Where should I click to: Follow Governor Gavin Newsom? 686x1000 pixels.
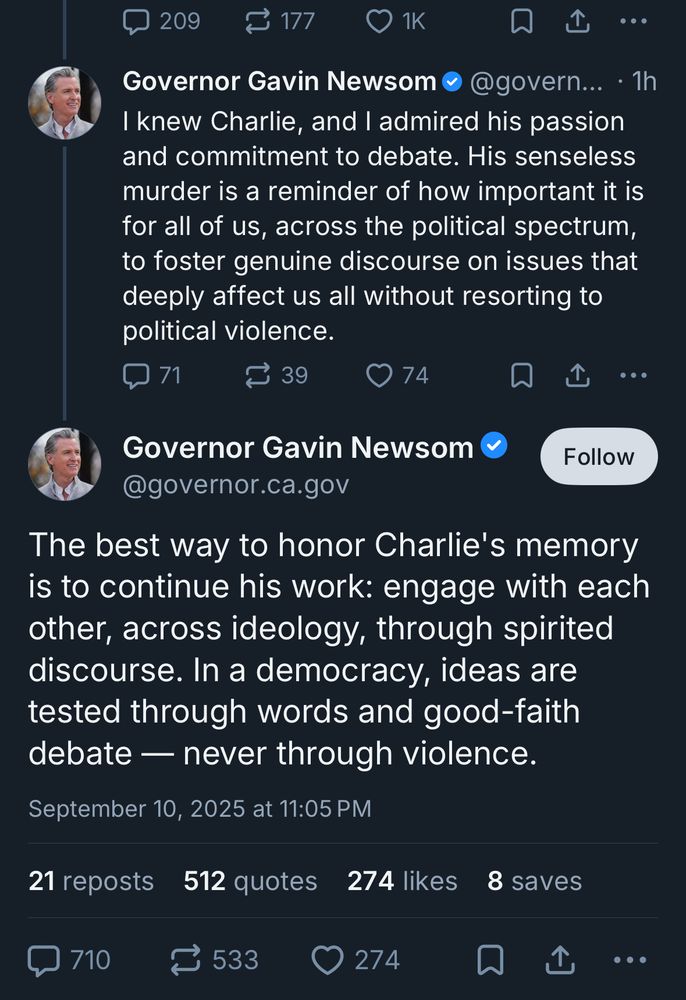click(598, 456)
